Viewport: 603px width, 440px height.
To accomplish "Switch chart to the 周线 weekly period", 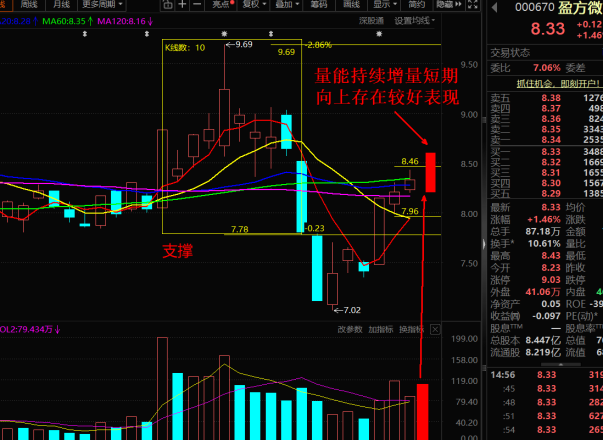I will tap(28, 5).
